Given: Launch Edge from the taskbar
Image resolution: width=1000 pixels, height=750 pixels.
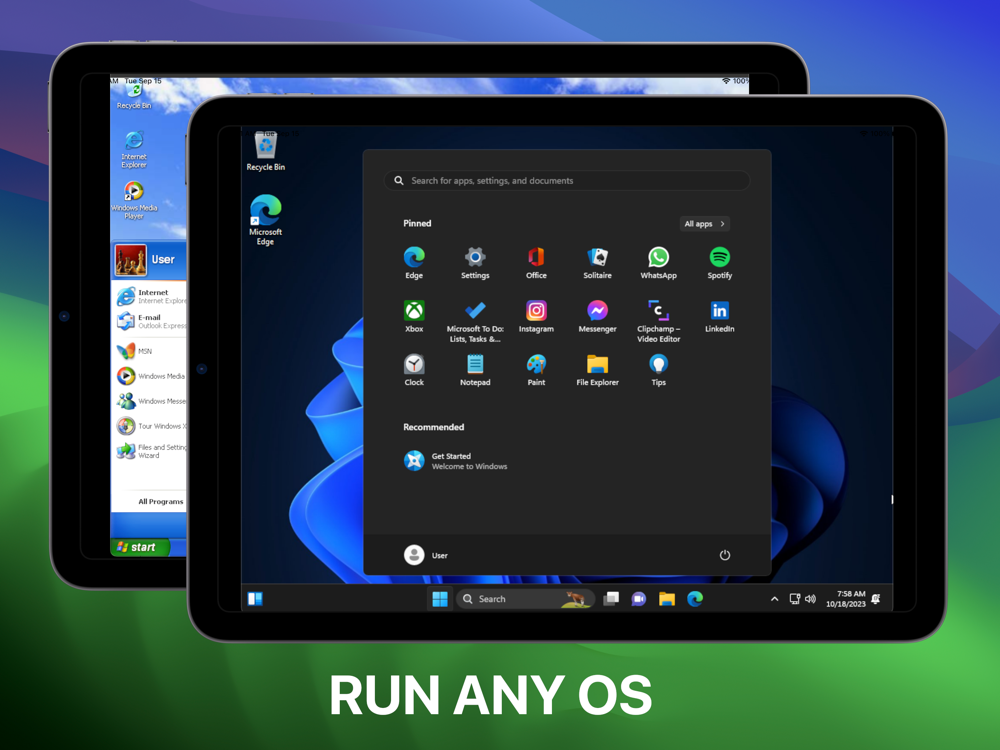Looking at the screenshot, I should tap(695, 599).
